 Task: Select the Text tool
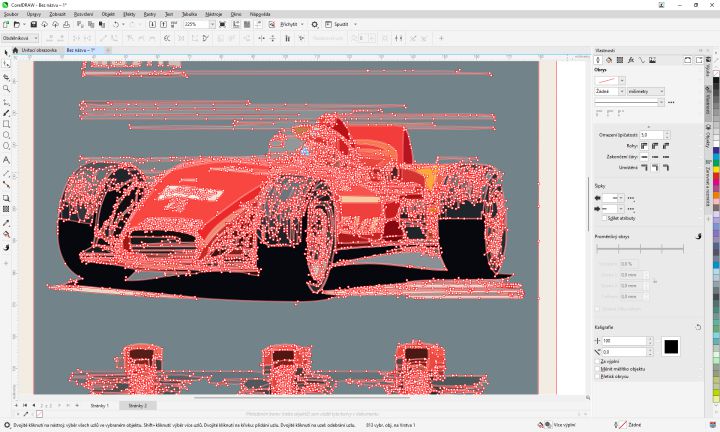7,160
